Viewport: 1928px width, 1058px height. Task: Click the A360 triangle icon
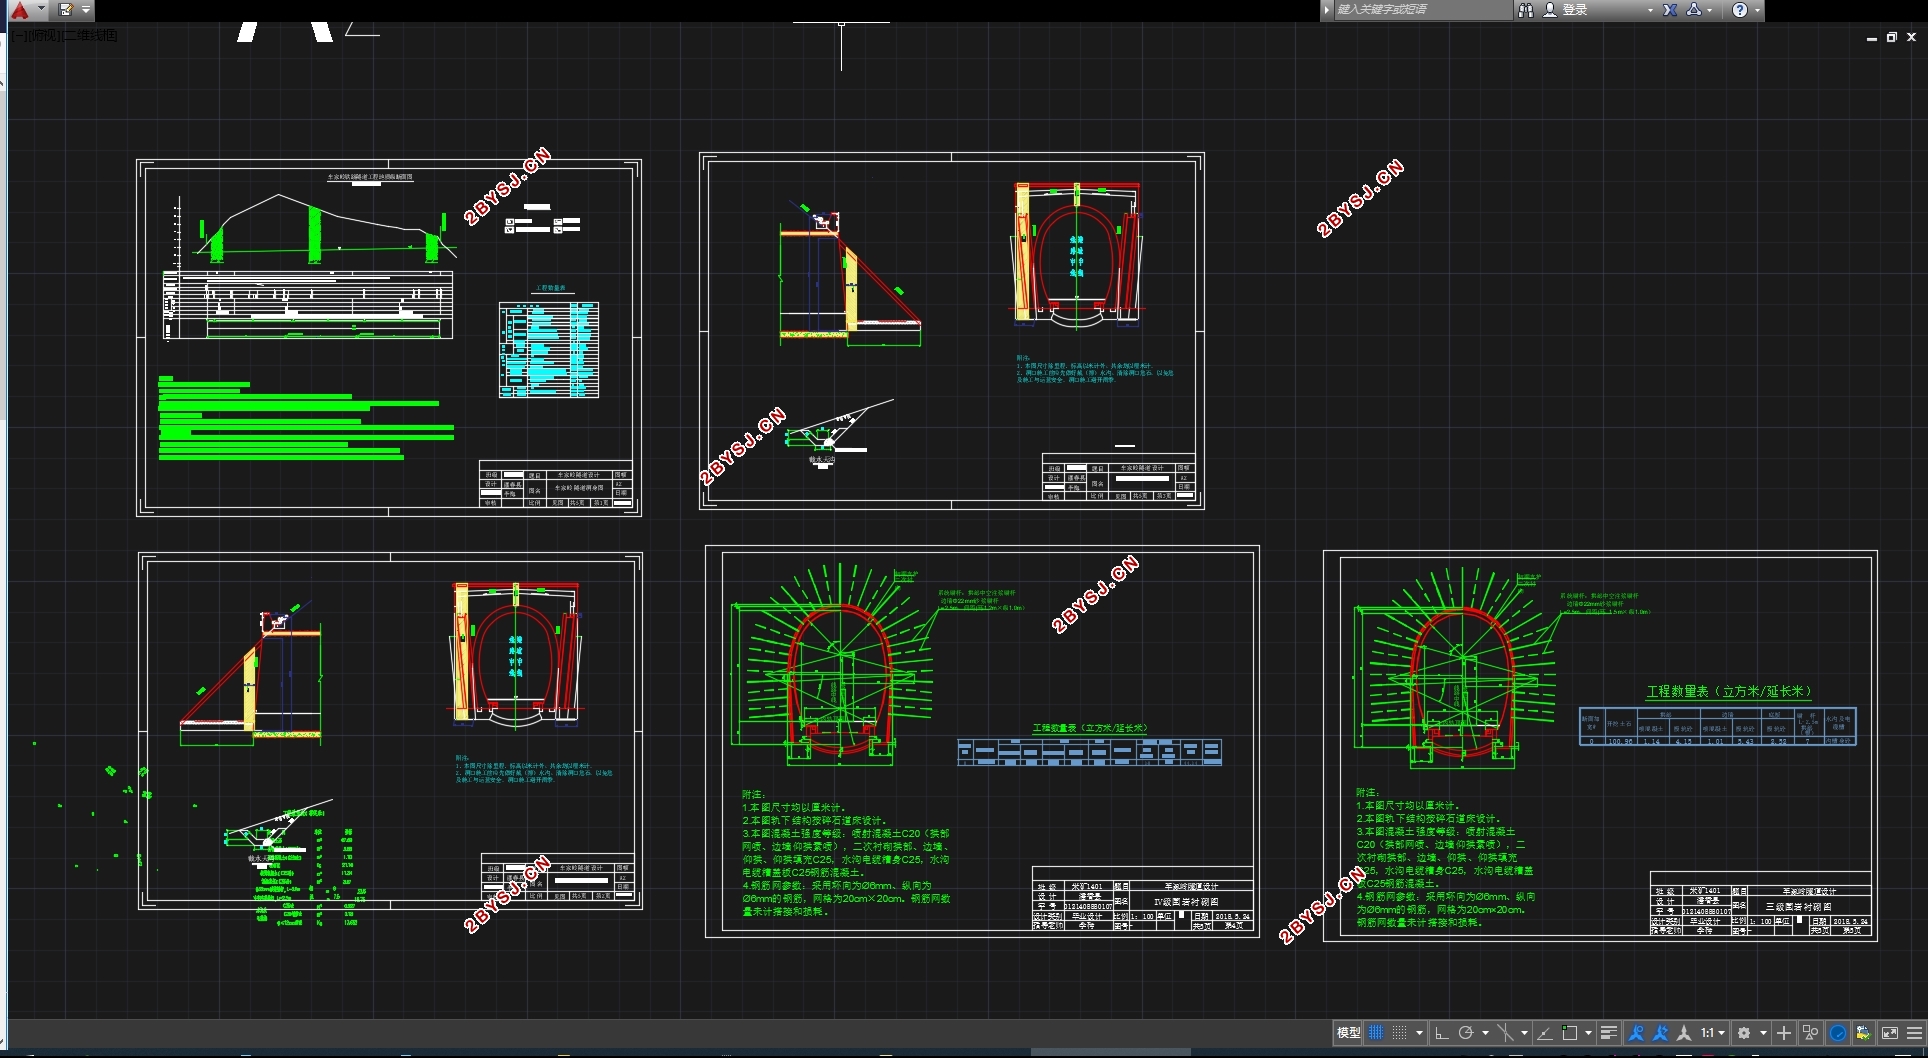click(x=1693, y=10)
